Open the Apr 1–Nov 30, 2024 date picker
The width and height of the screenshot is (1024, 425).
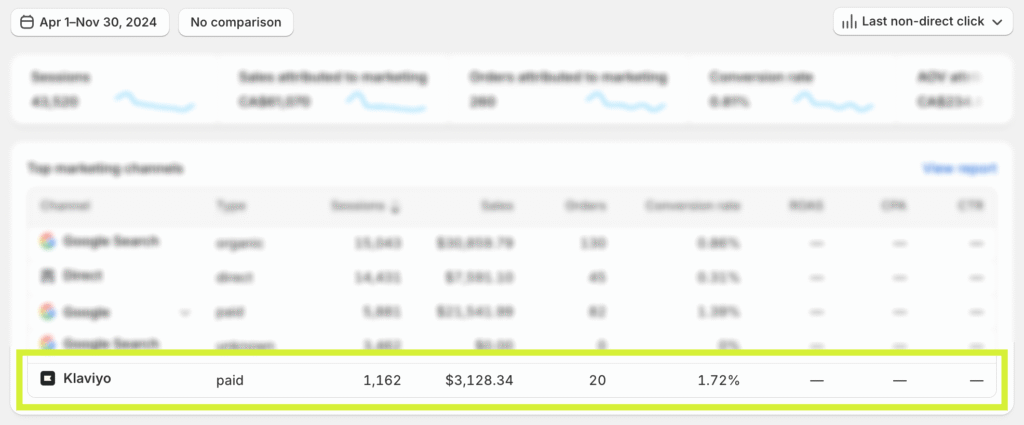(x=90, y=22)
